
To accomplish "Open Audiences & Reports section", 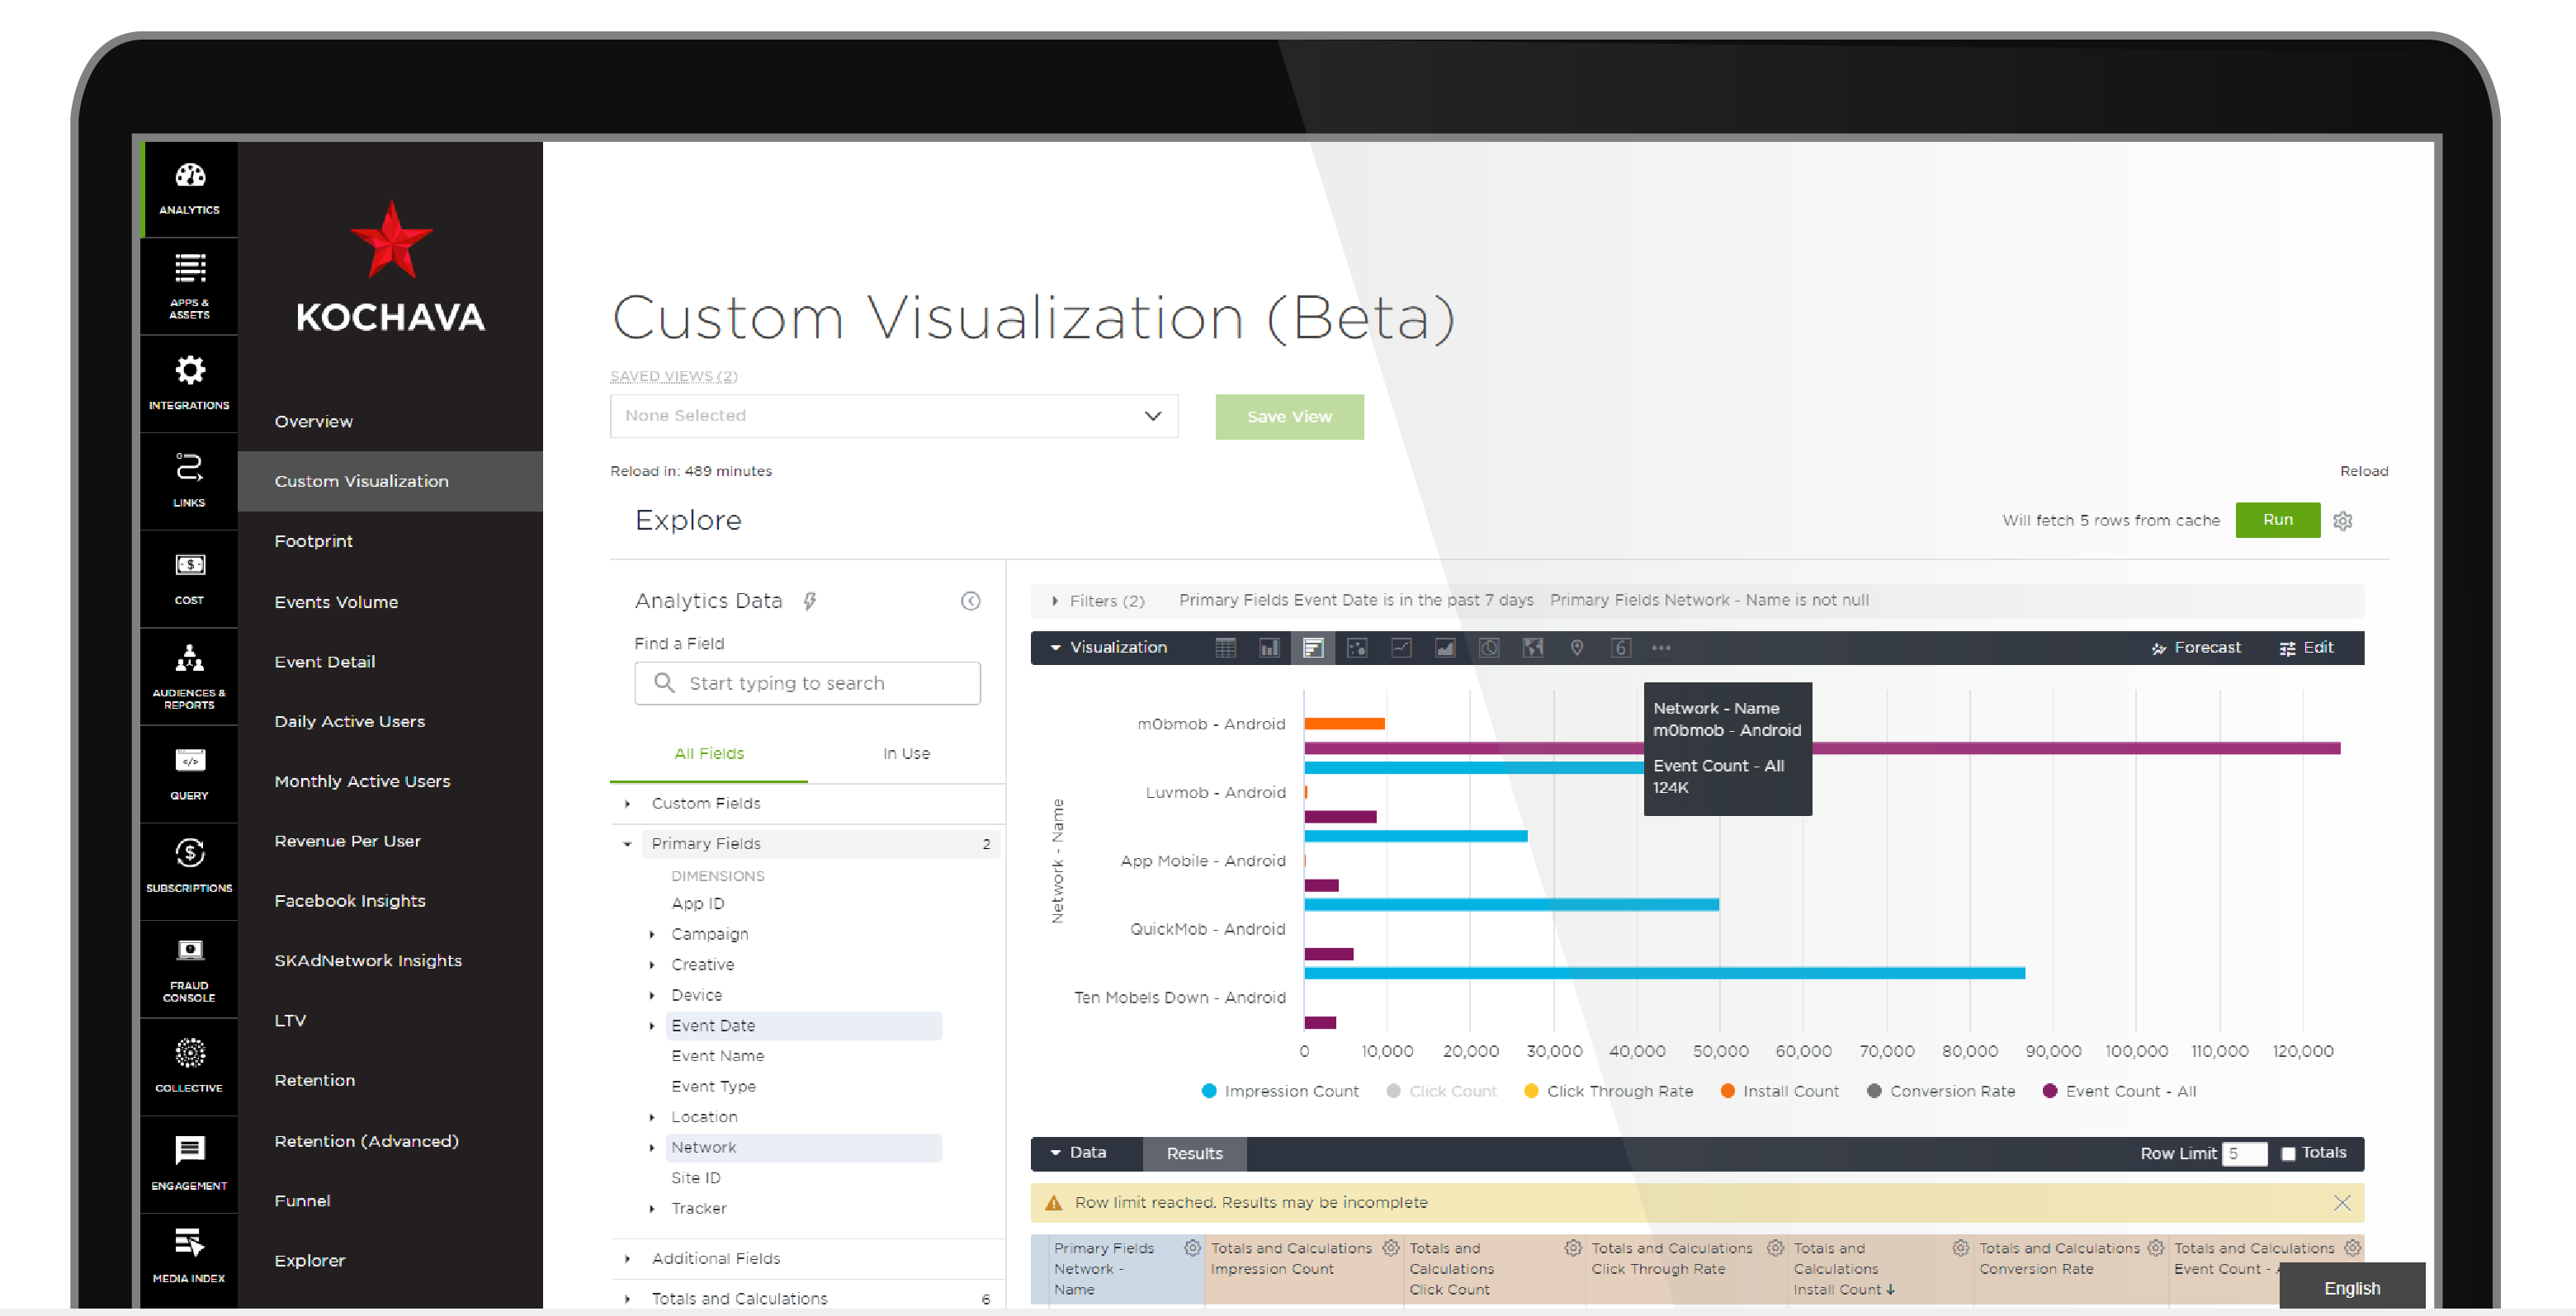I will click(x=189, y=677).
